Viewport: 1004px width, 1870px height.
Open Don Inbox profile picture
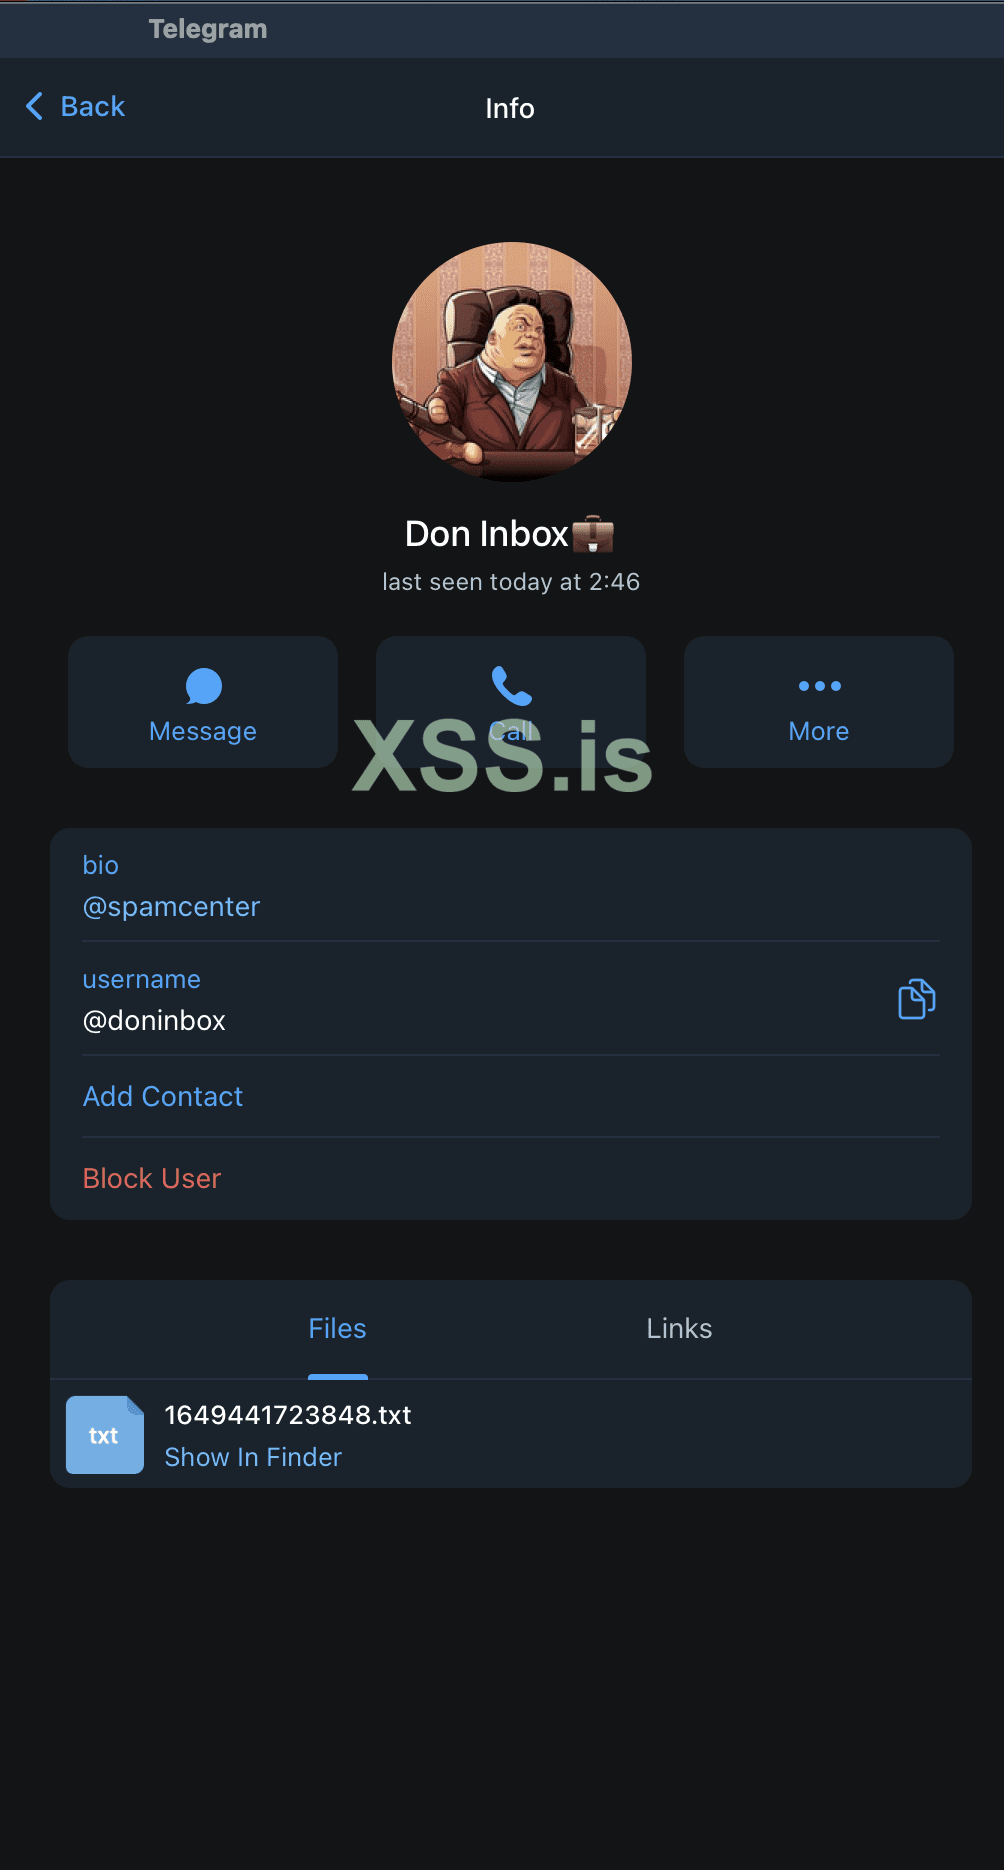coord(512,362)
